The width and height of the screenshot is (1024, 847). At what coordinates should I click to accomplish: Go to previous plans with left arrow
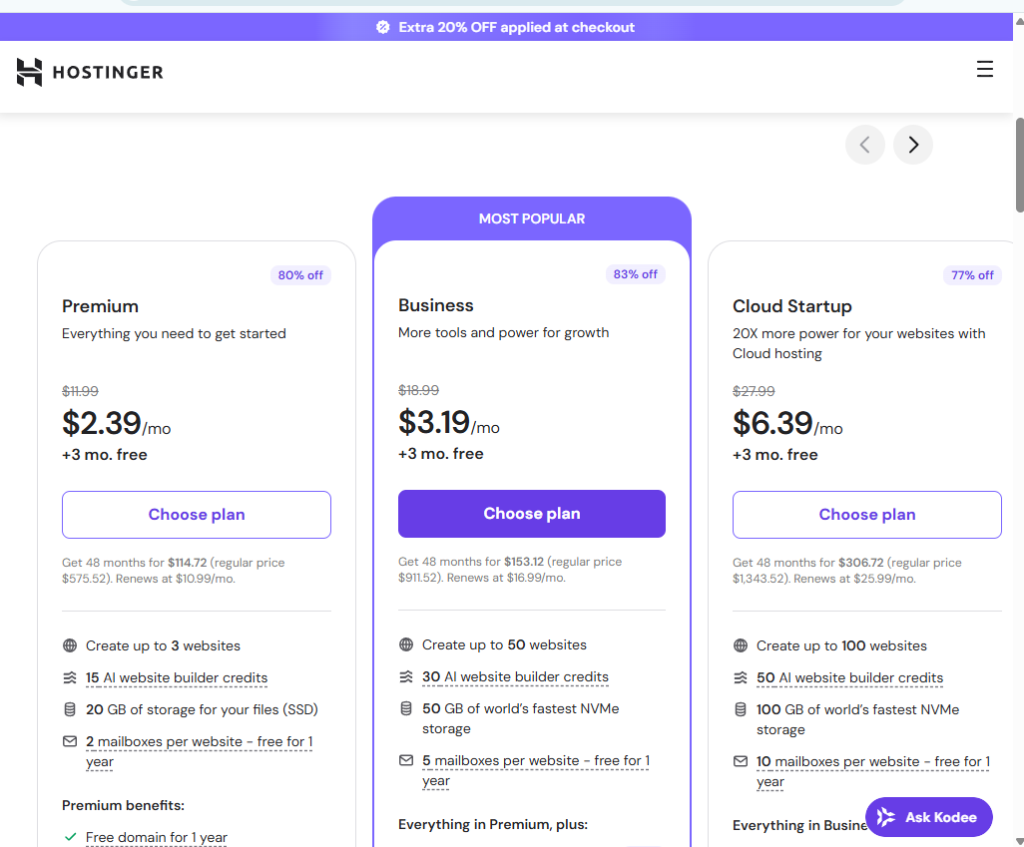tap(865, 144)
